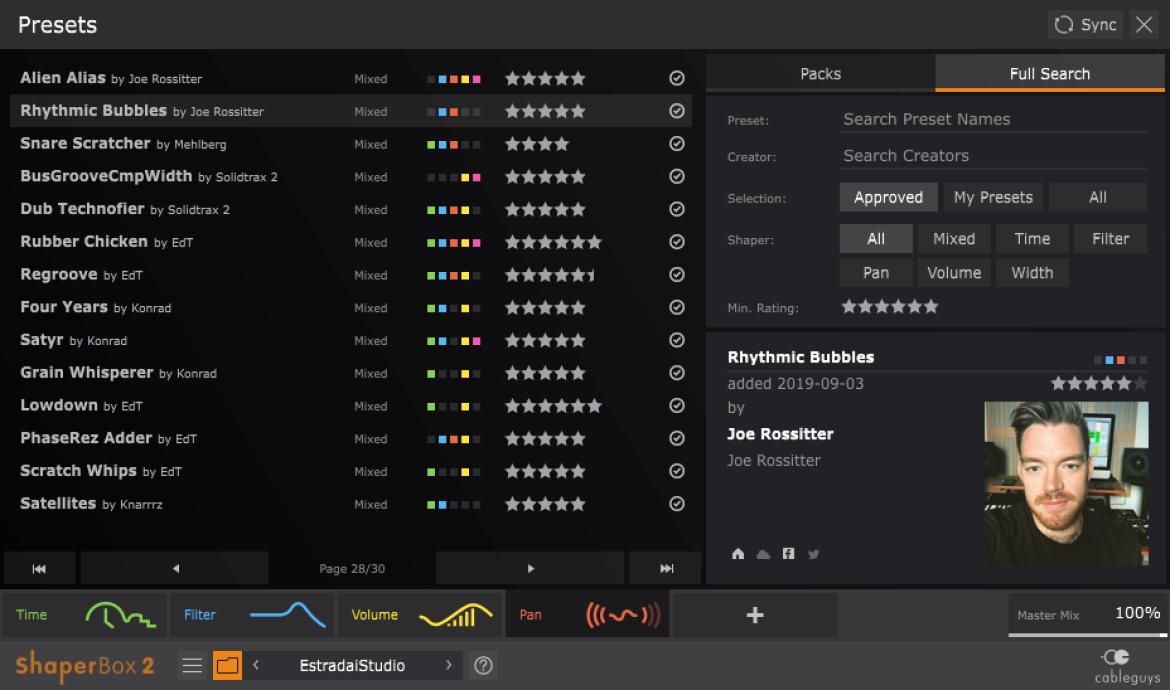1170x690 pixels.
Task: Select the Volume shaper tab
Action: click(421, 615)
